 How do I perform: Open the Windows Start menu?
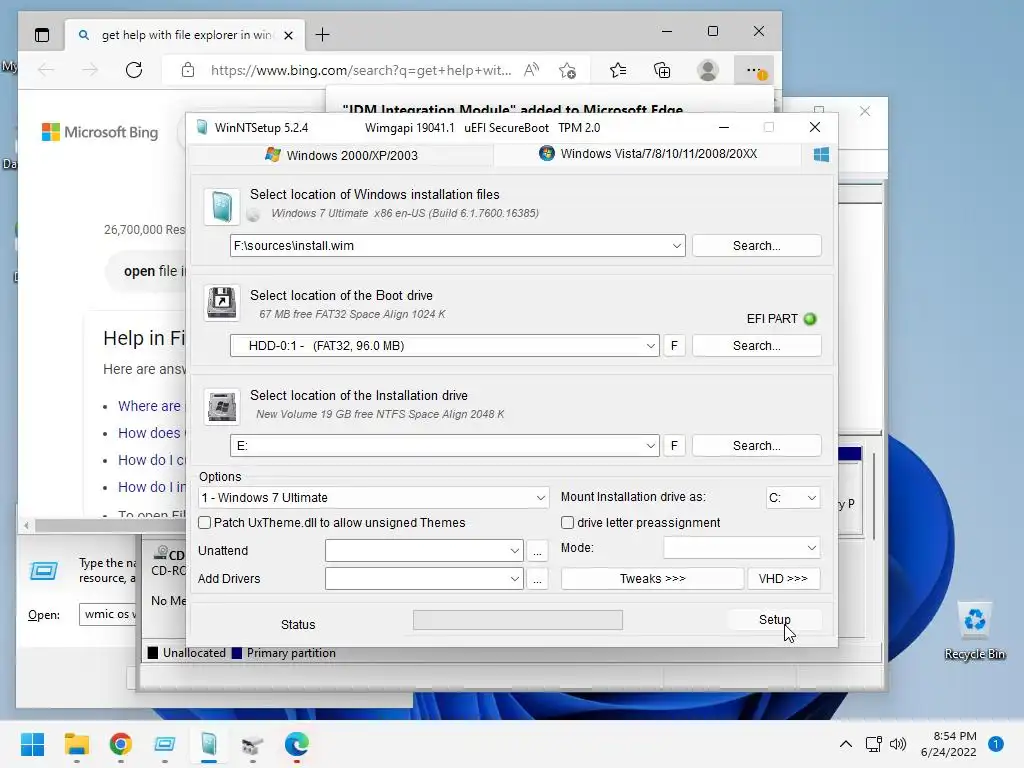pos(33,744)
